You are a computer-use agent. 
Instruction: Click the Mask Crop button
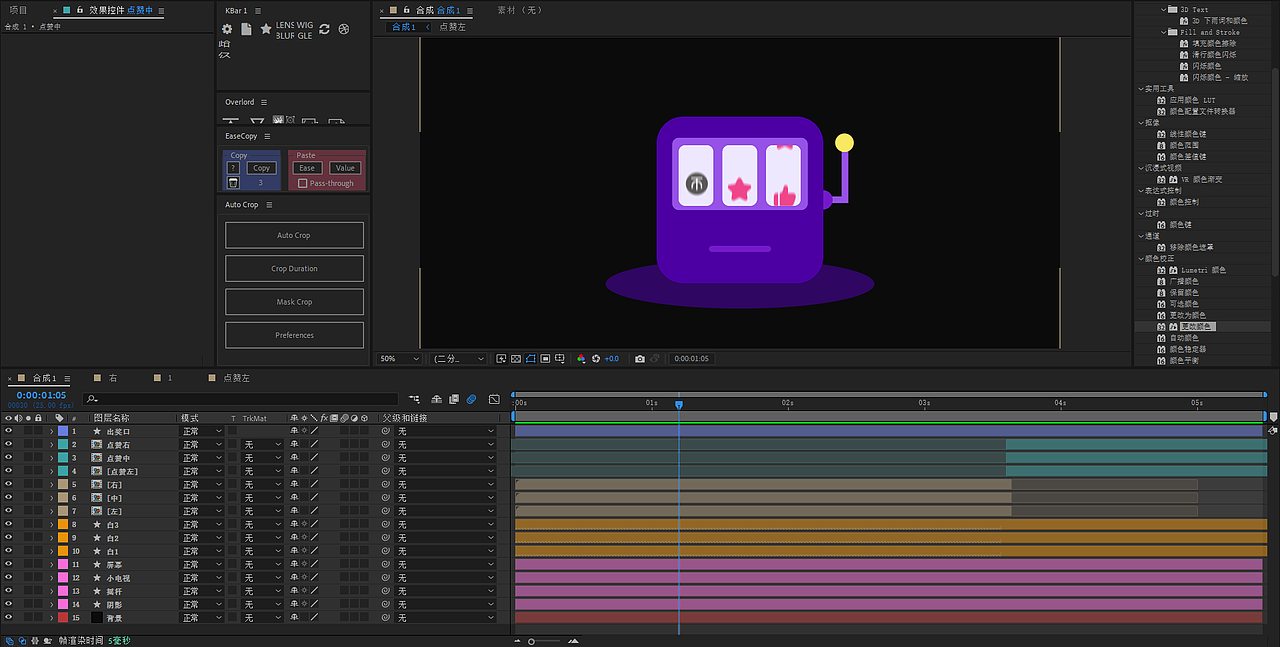(x=294, y=302)
